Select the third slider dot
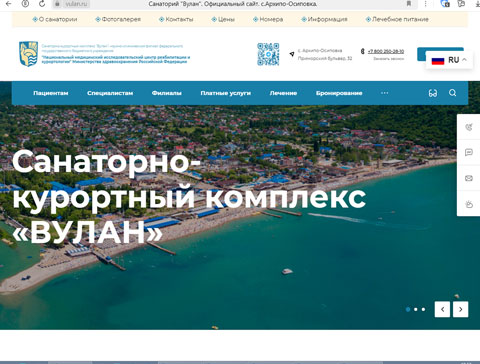Image resolution: width=480 pixels, height=364 pixels. tap(423, 309)
